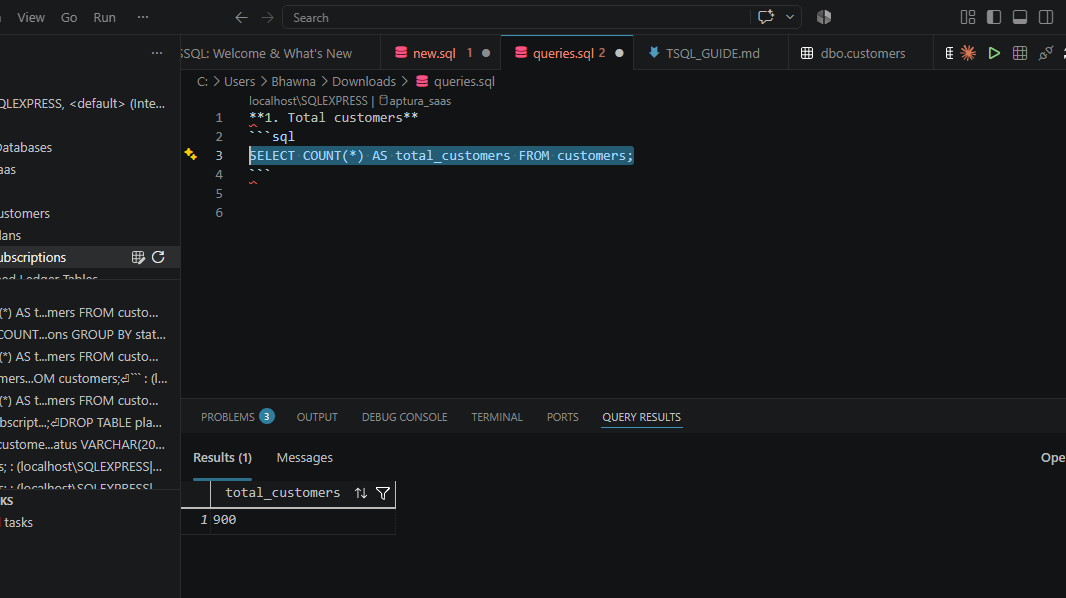The height and width of the screenshot is (598, 1066).
Task: Open Copilot chat from the title bar
Action: (x=766, y=17)
